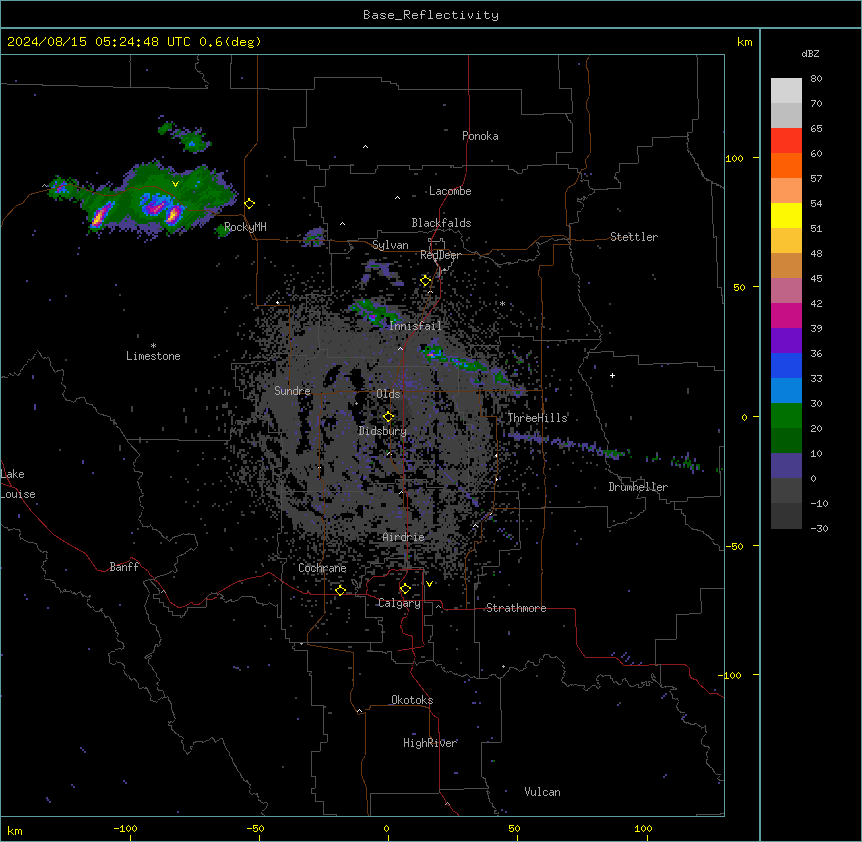
Task: Click the Lake Louise label
Action: click(x=16, y=484)
